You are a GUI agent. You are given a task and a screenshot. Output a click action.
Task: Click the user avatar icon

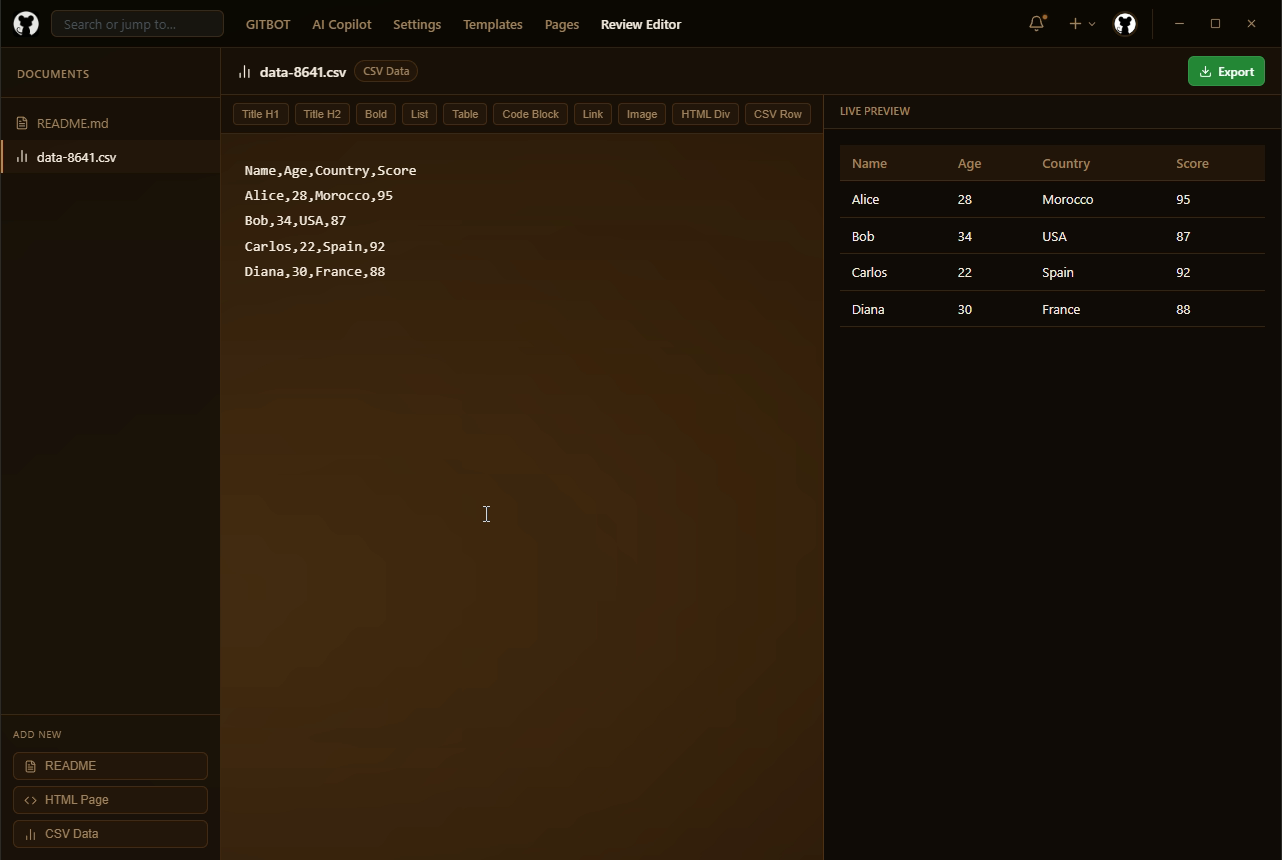pos(1125,24)
